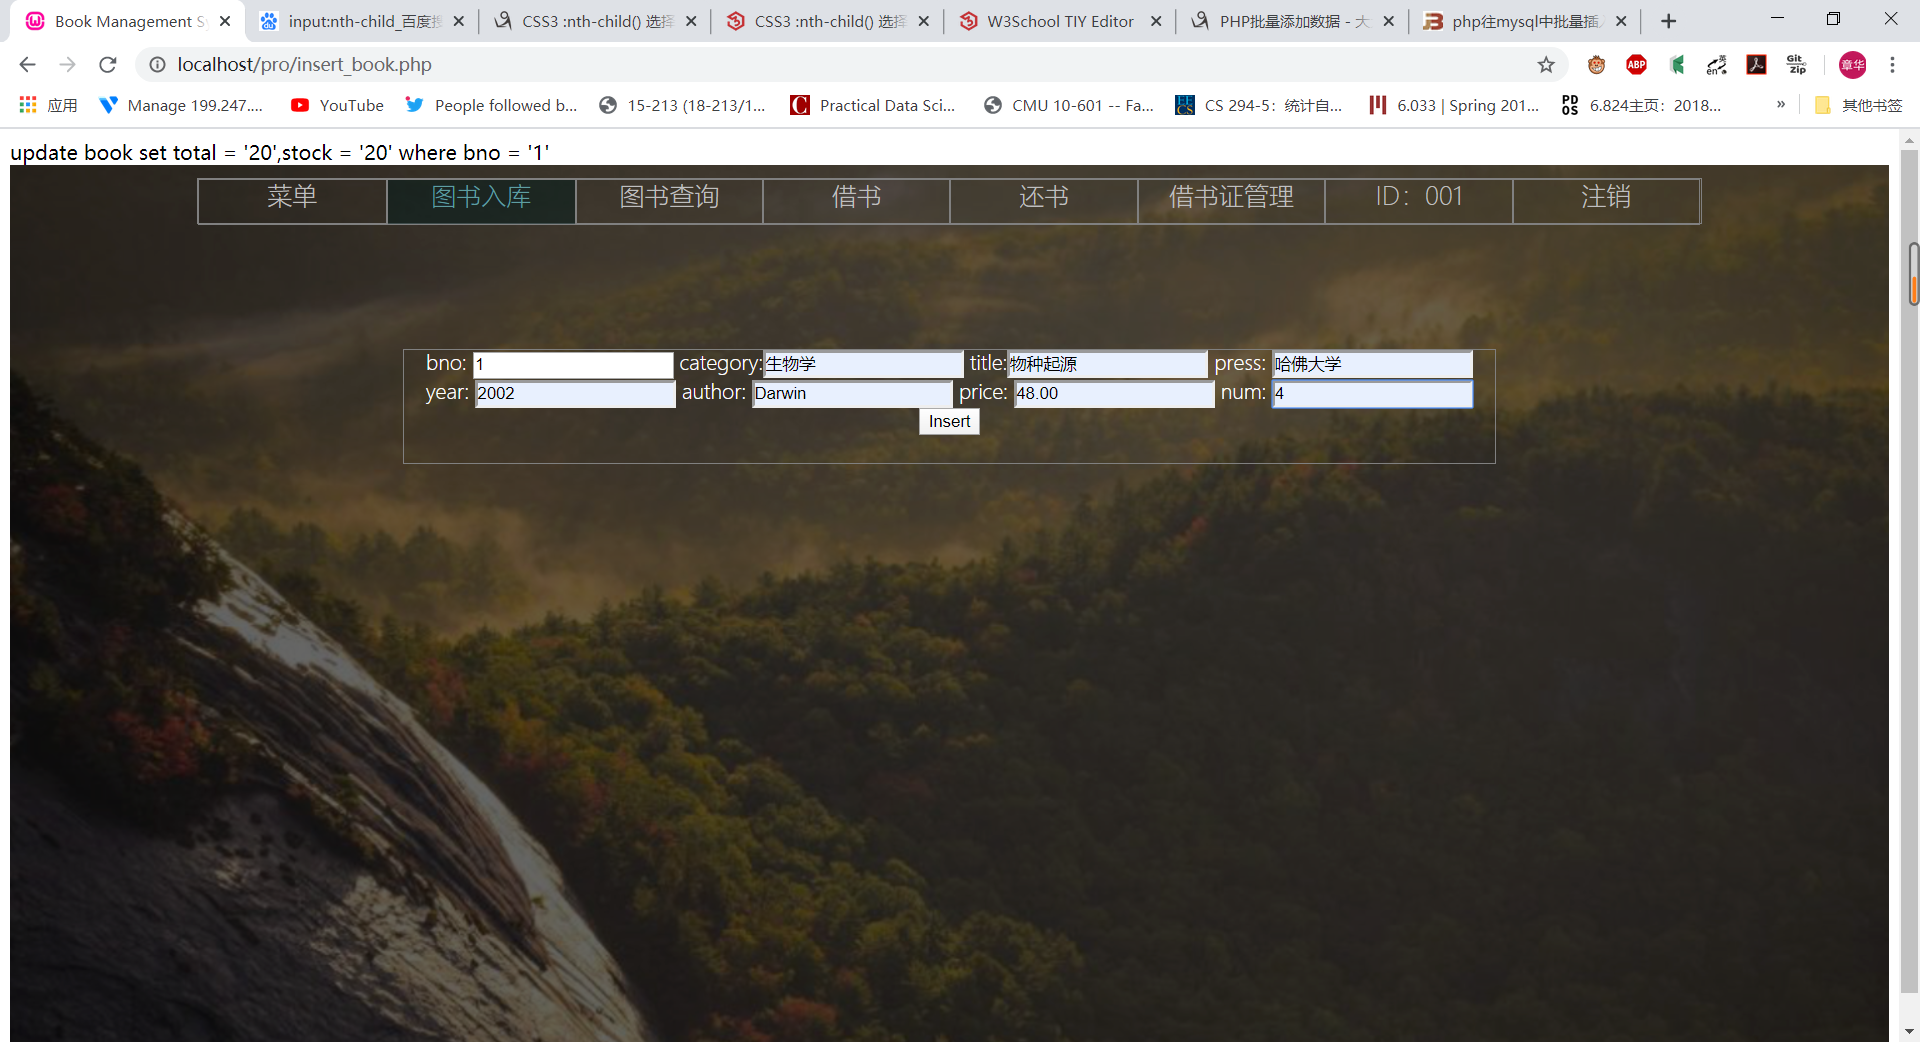Focus the price input field

pos(1114,394)
